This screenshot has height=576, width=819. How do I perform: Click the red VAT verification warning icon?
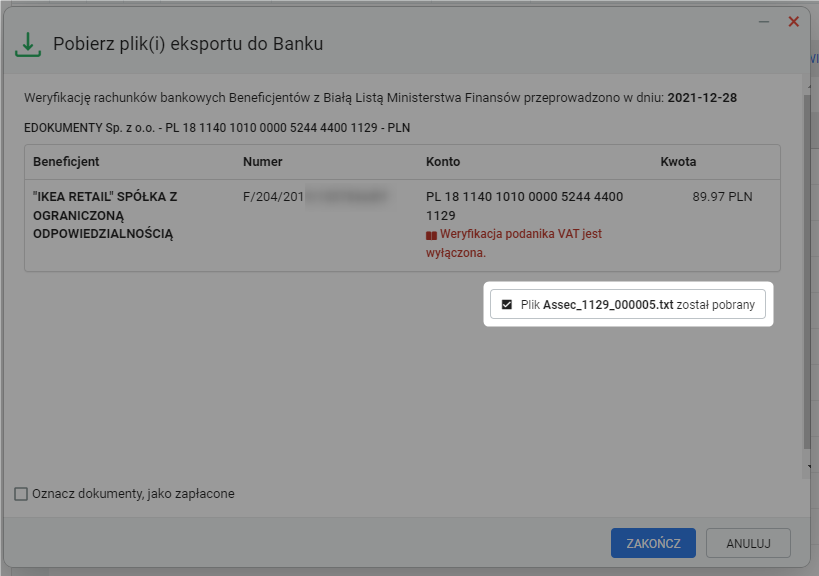431,236
